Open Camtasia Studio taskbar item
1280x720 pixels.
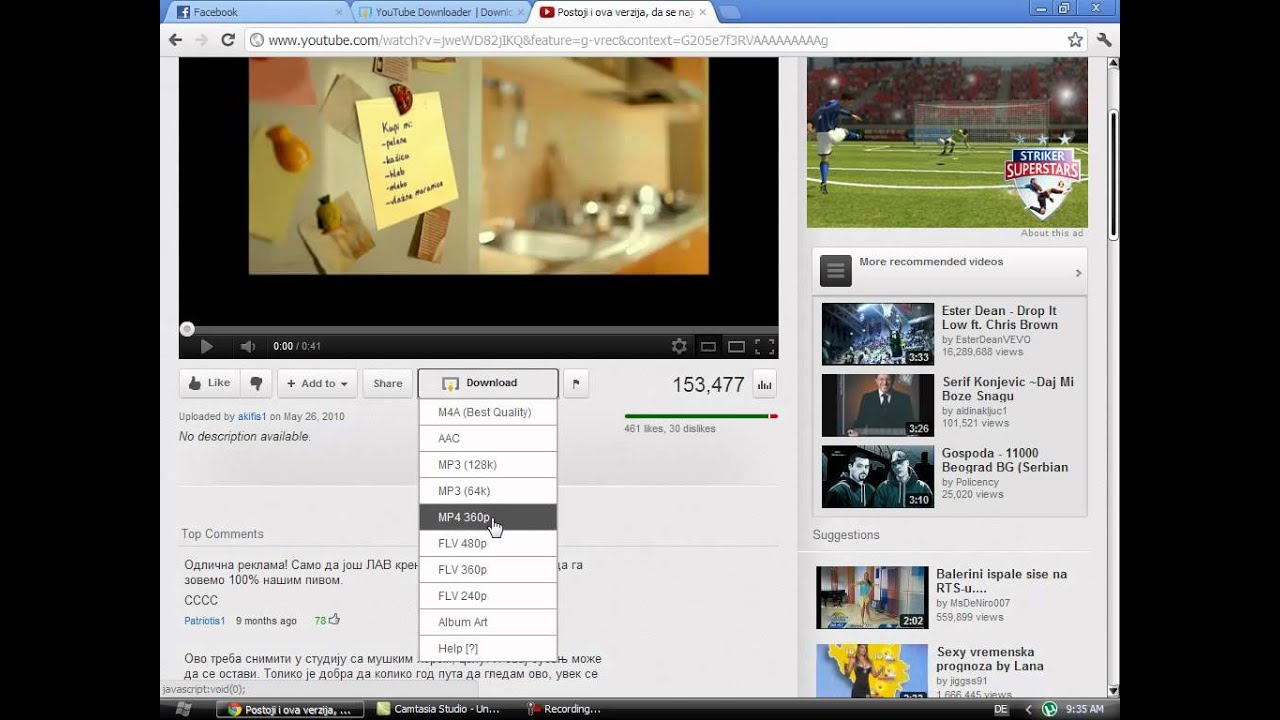click(439, 709)
